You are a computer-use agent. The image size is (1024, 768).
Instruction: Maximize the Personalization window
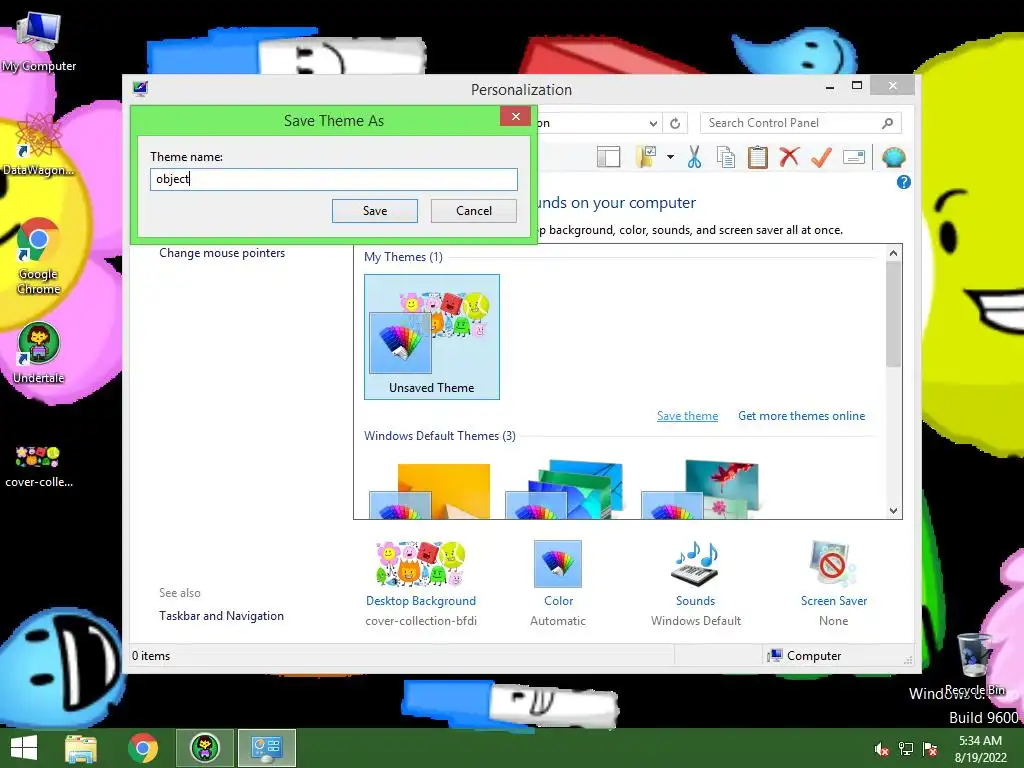857,86
